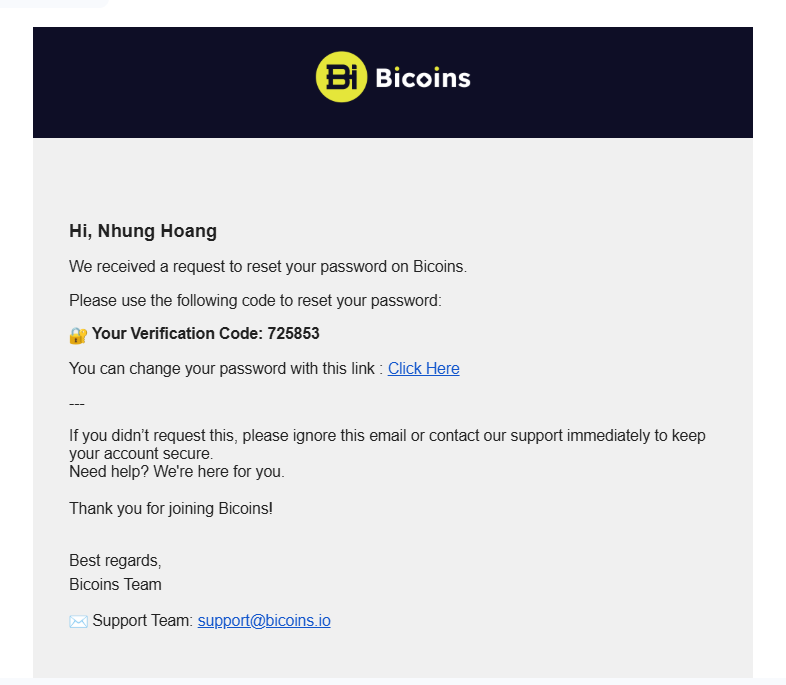This screenshot has width=786, height=685.
Task: Click the 'If you didn't request this' paragraph
Action: pyautogui.click(x=387, y=444)
